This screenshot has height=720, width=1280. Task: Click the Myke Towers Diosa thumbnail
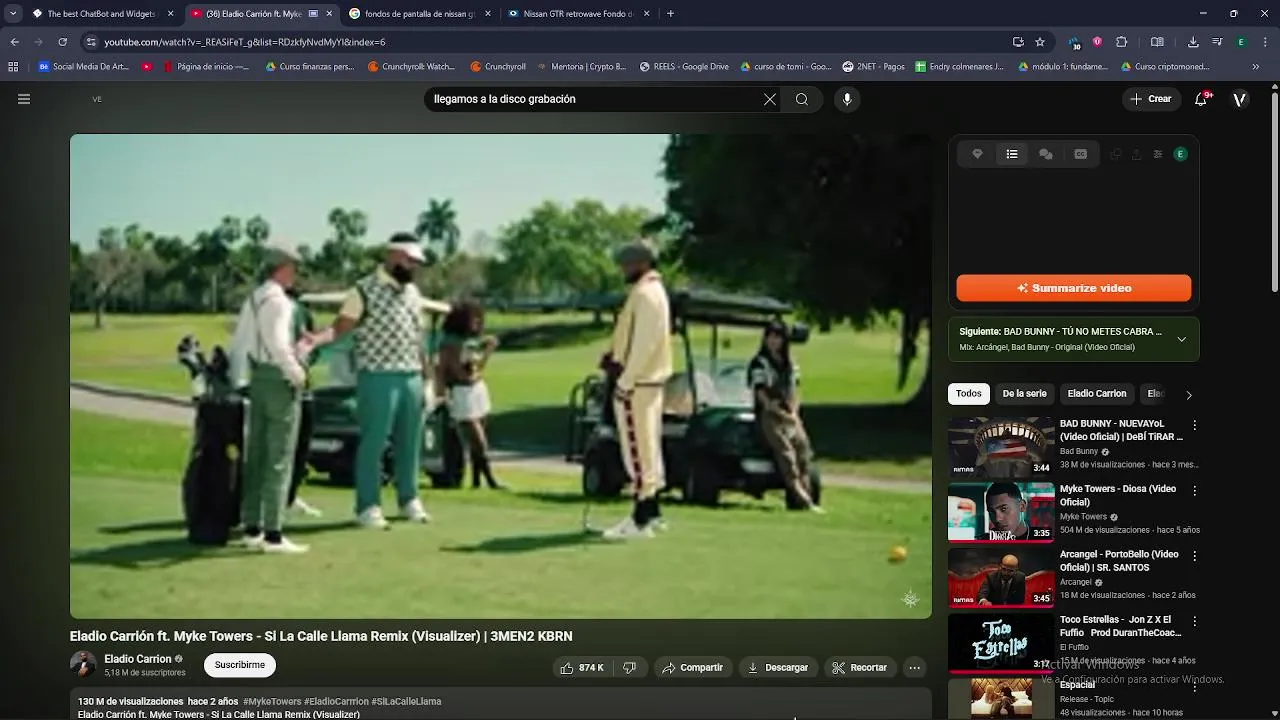click(1001, 511)
